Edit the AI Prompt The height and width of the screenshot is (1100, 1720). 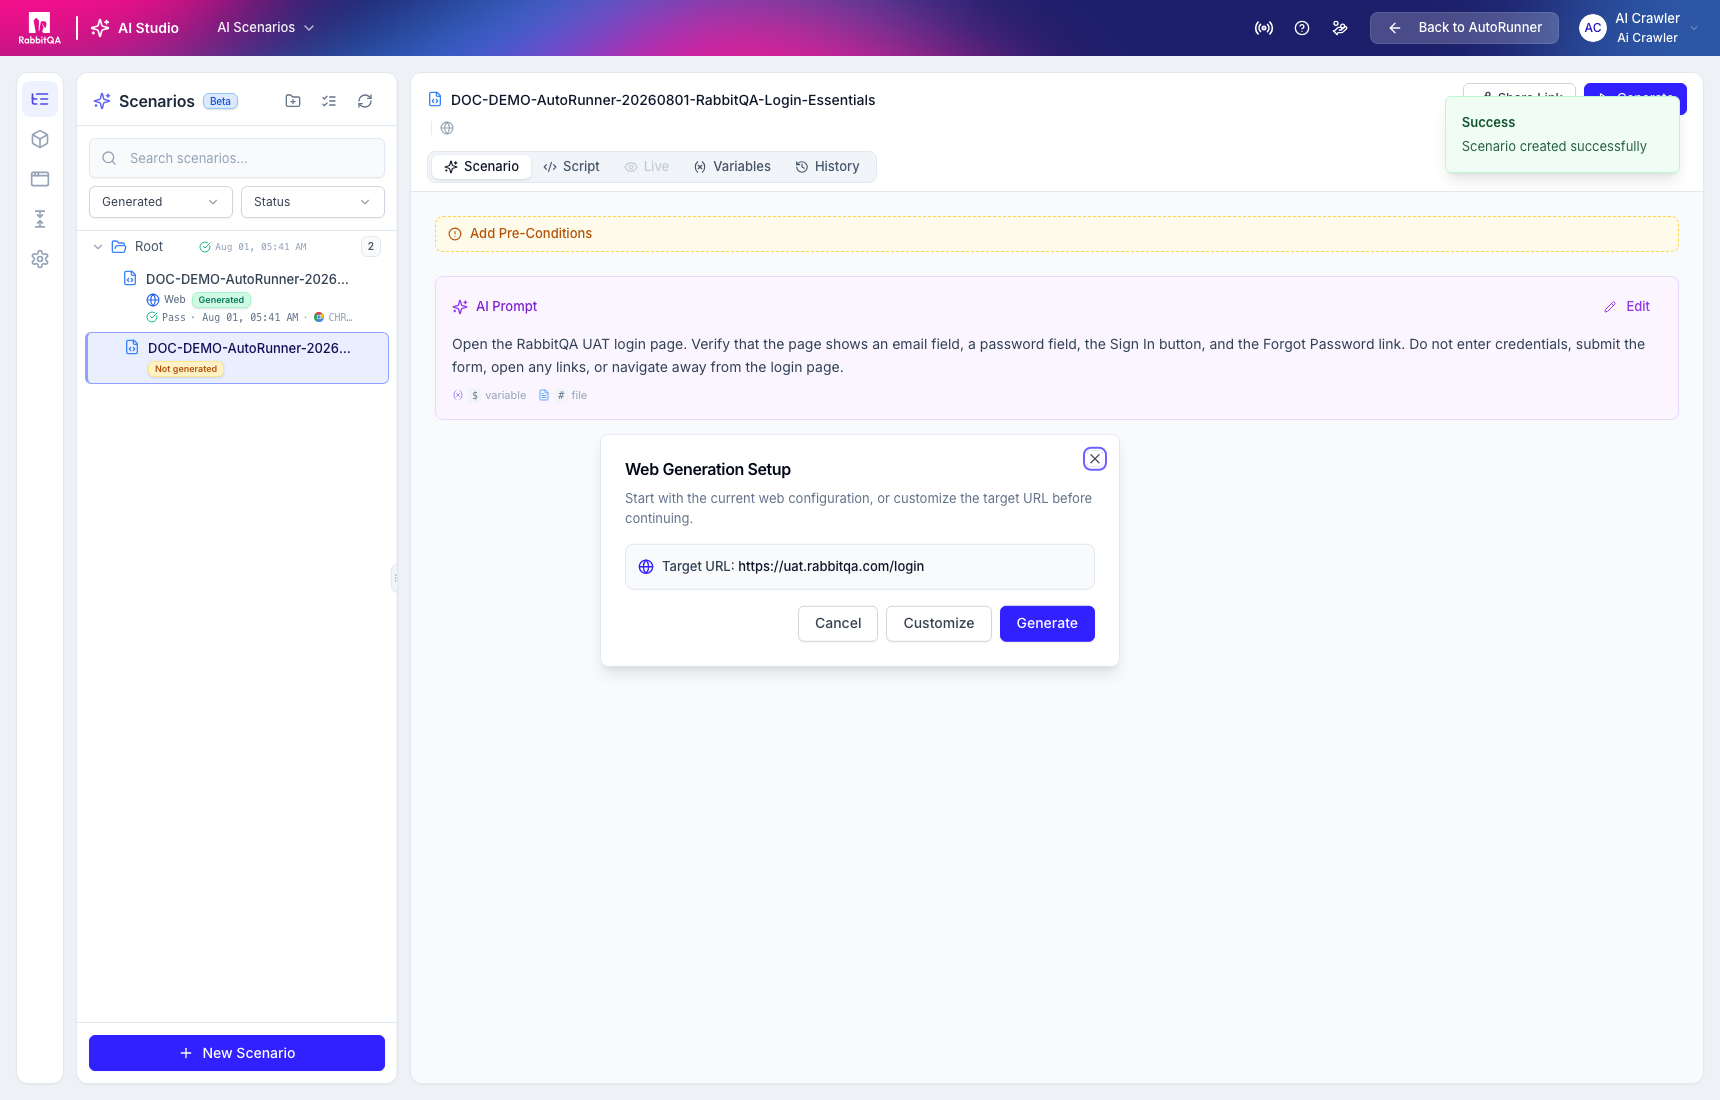[x=1627, y=307]
